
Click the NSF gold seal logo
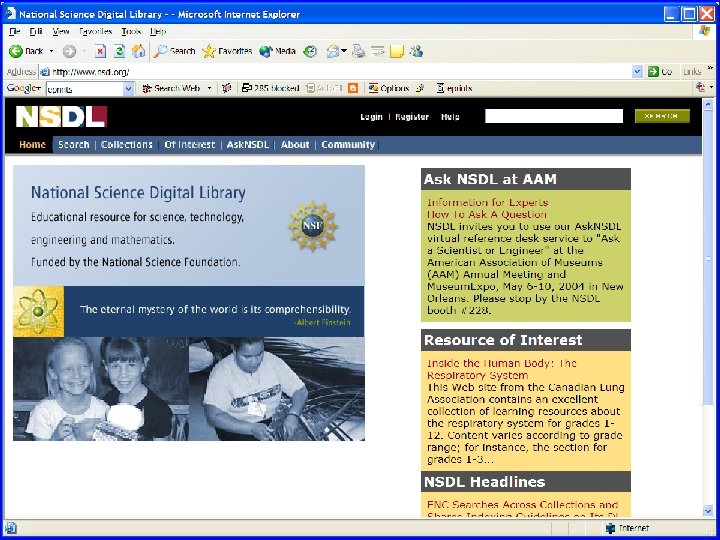click(313, 225)
